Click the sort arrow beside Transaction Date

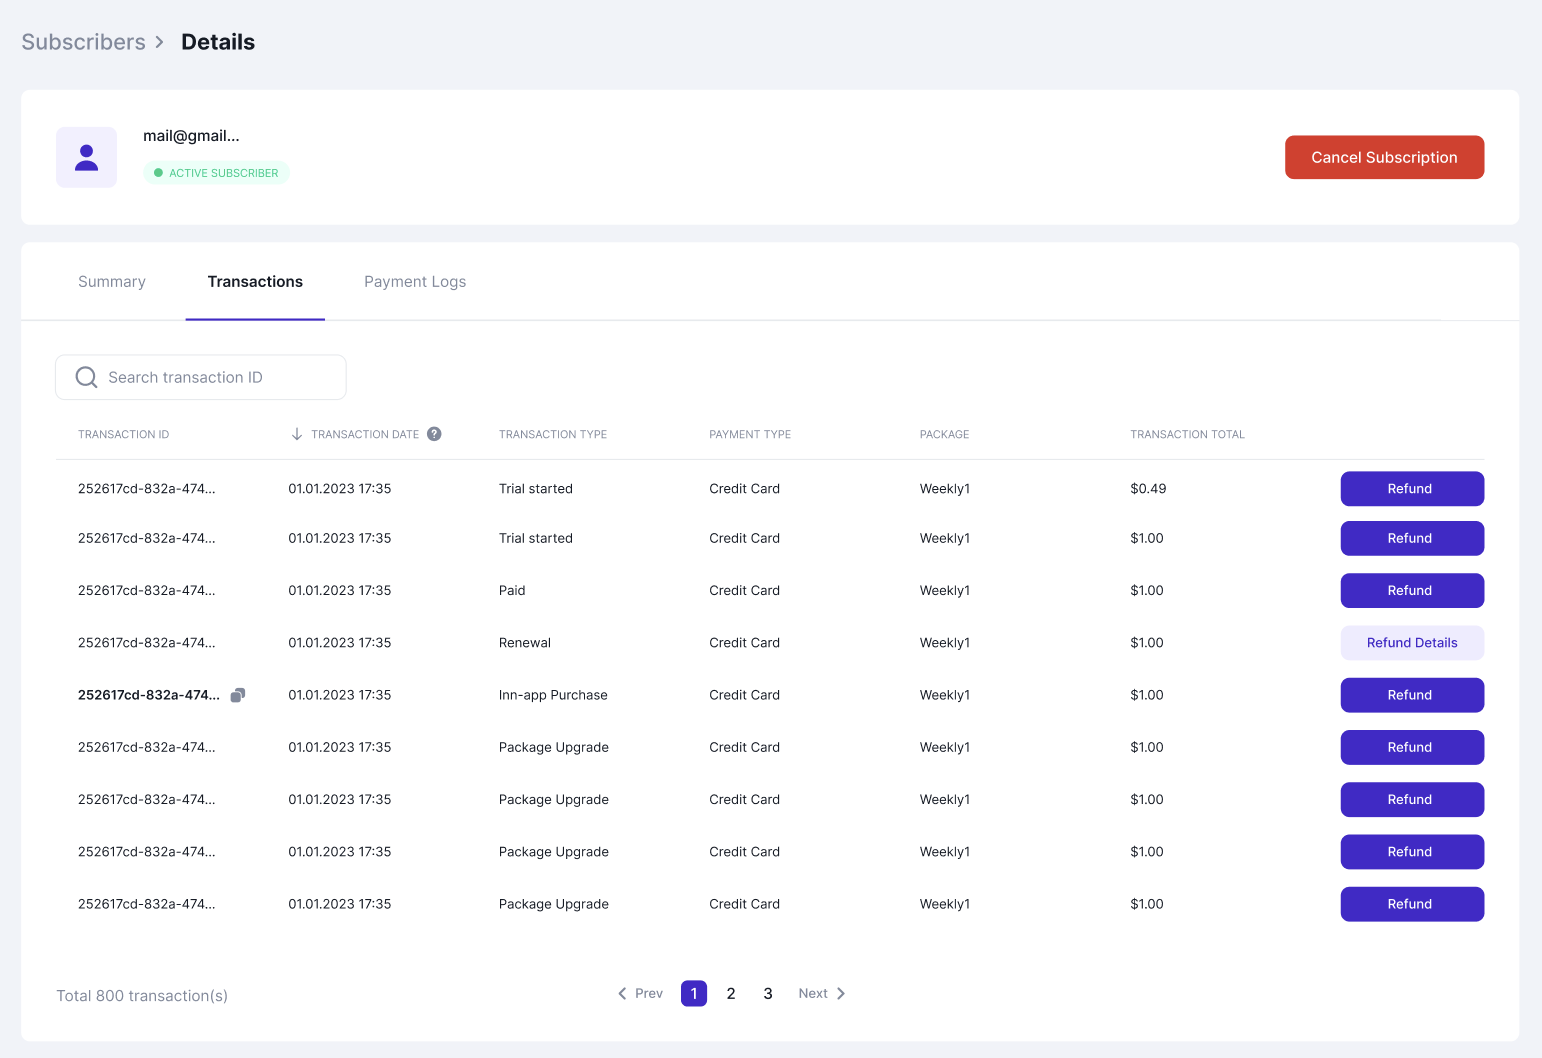click(297, 434)
